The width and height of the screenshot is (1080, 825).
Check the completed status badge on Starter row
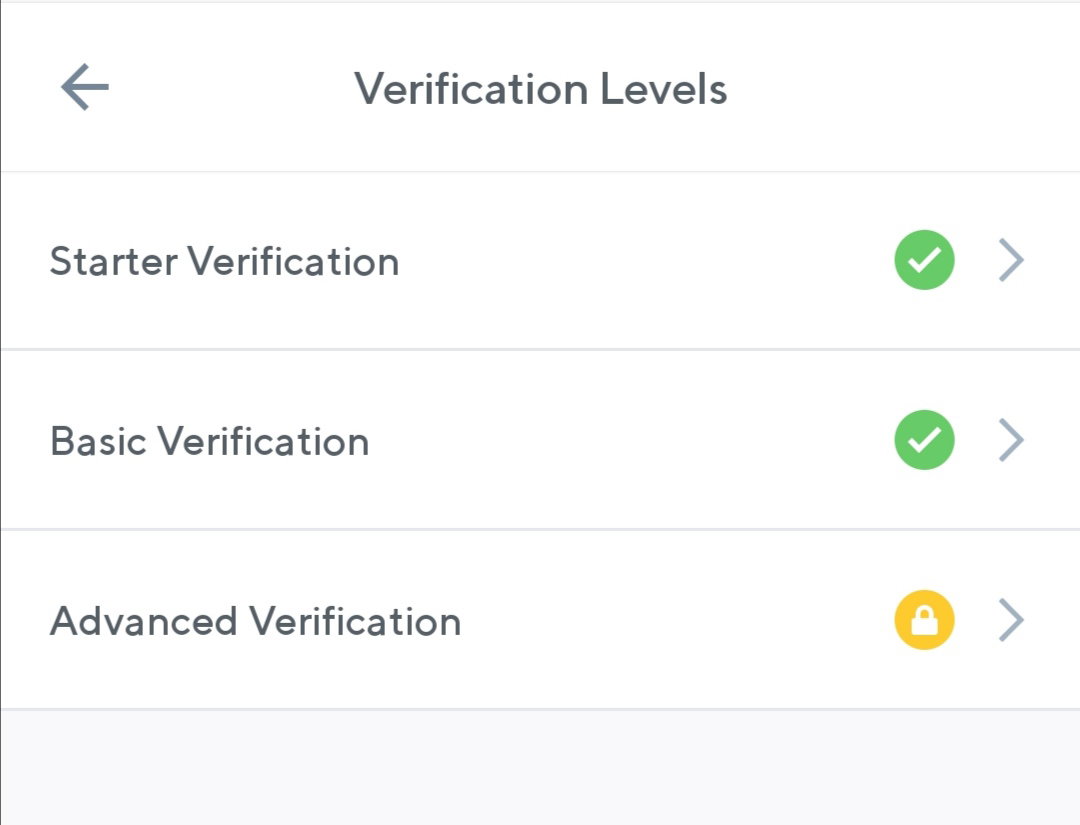tap(924, 260)
